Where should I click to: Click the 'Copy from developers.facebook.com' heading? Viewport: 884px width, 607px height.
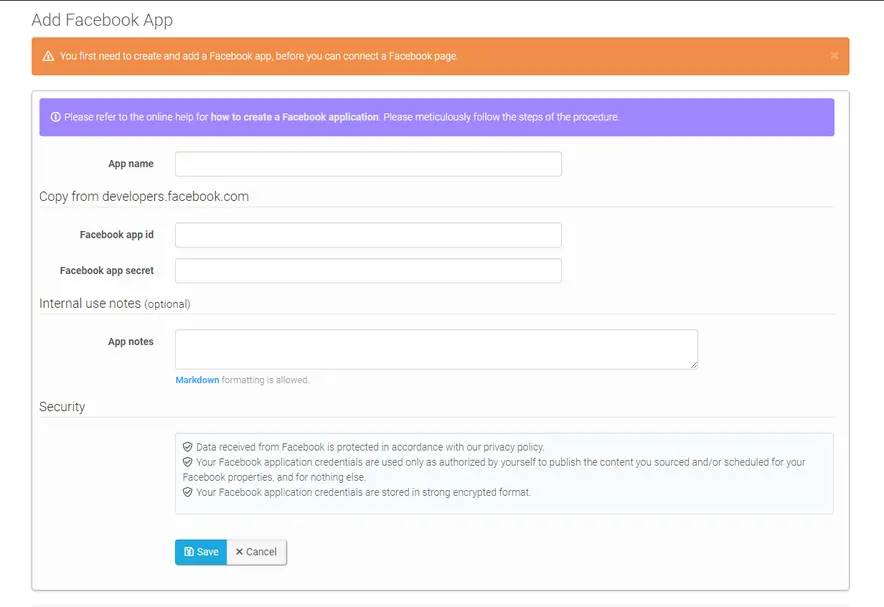145,196
